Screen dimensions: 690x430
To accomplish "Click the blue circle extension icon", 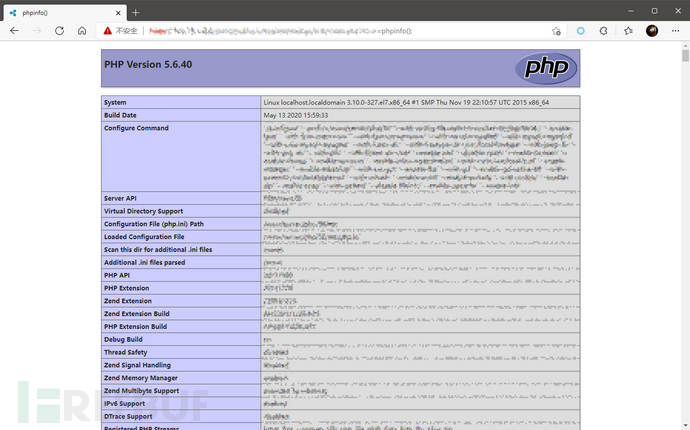I will 581,31.
